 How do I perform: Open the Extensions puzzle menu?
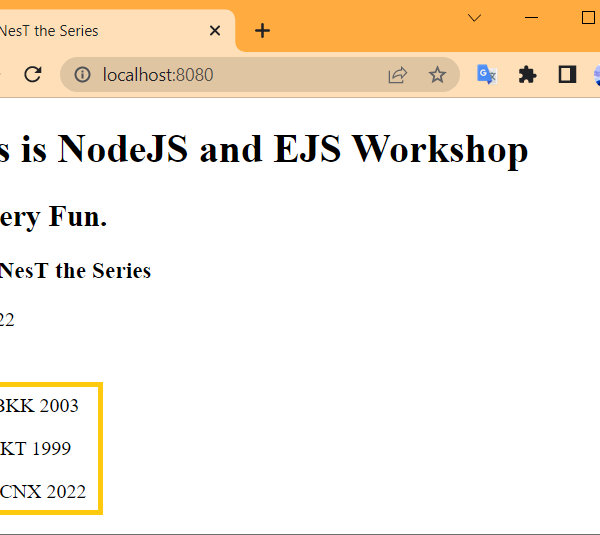[x=527, y=75]
